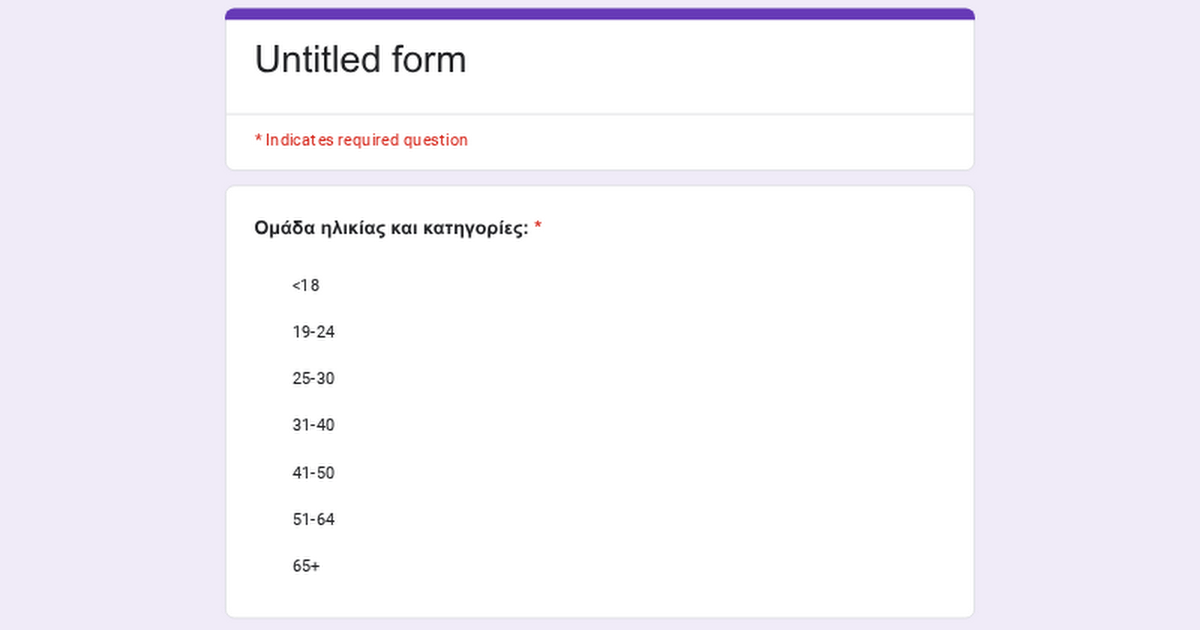The image size is (1200, 630).
Task: Choose the 19-24 age group
Action: click(313, 332)
